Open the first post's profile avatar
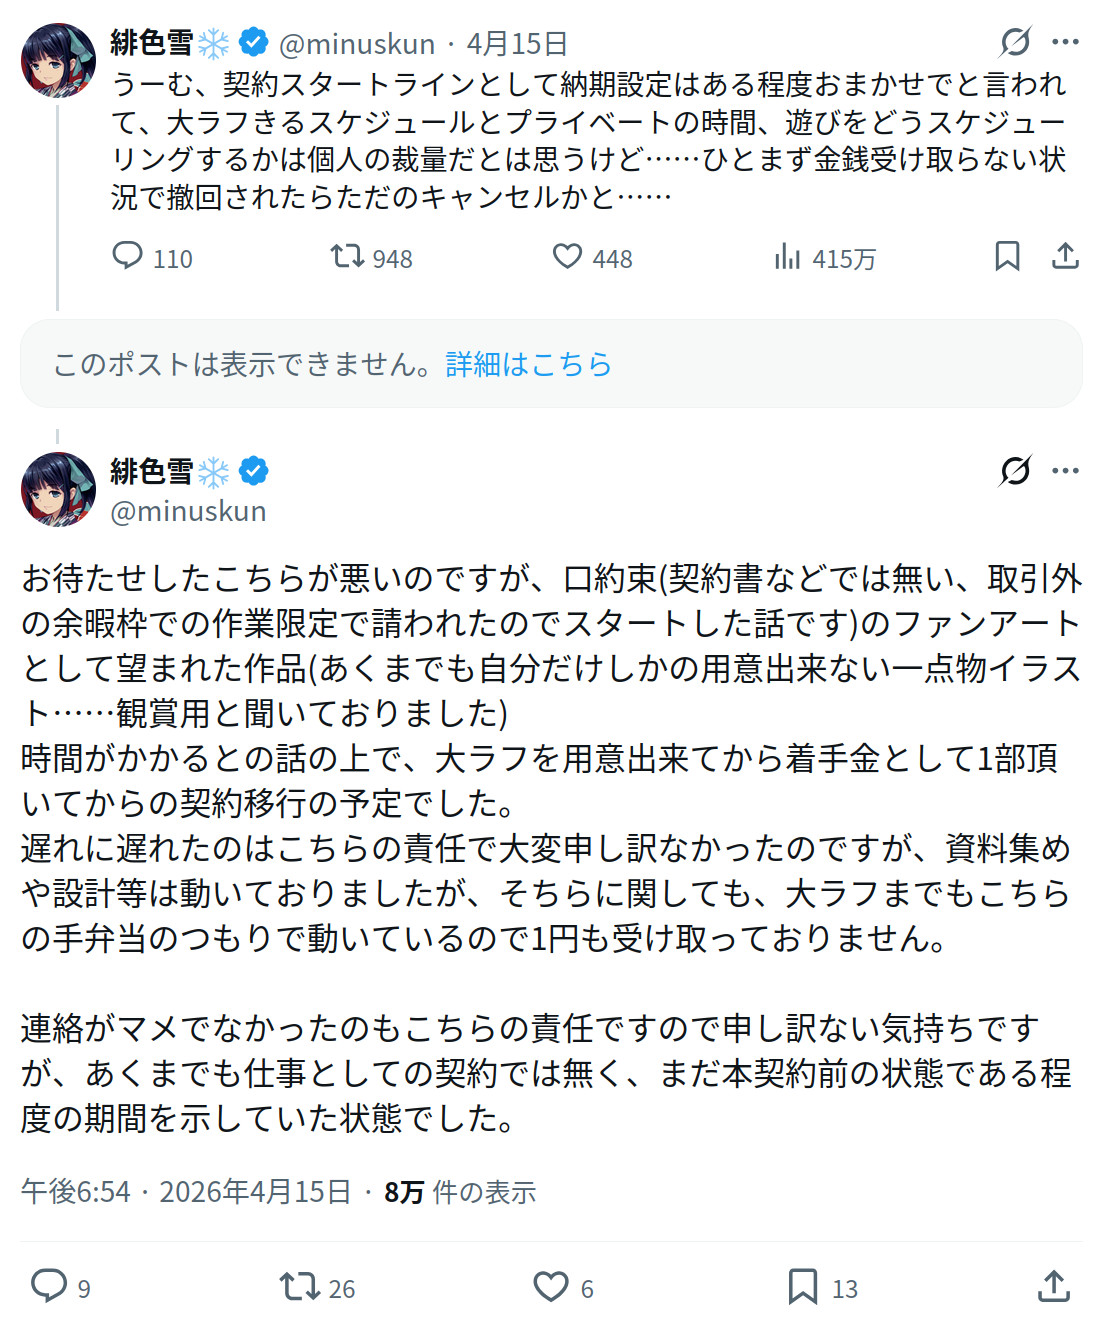 coord(58,60)
